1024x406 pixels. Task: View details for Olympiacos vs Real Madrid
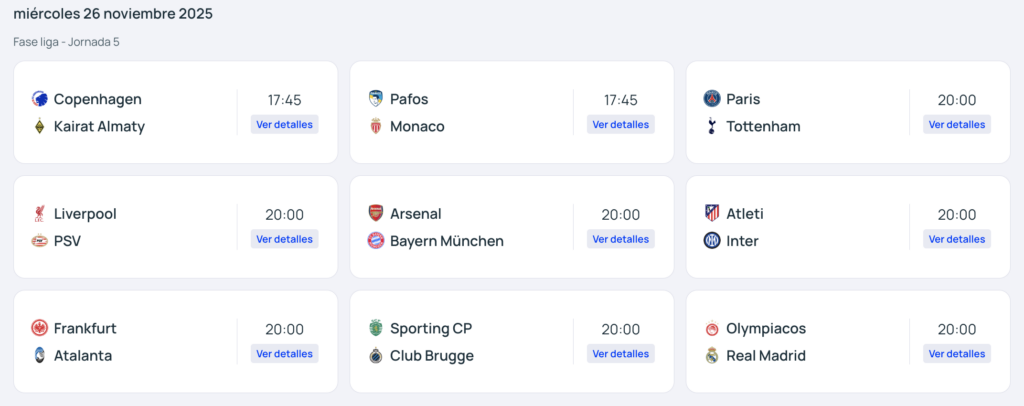point(956,353)
